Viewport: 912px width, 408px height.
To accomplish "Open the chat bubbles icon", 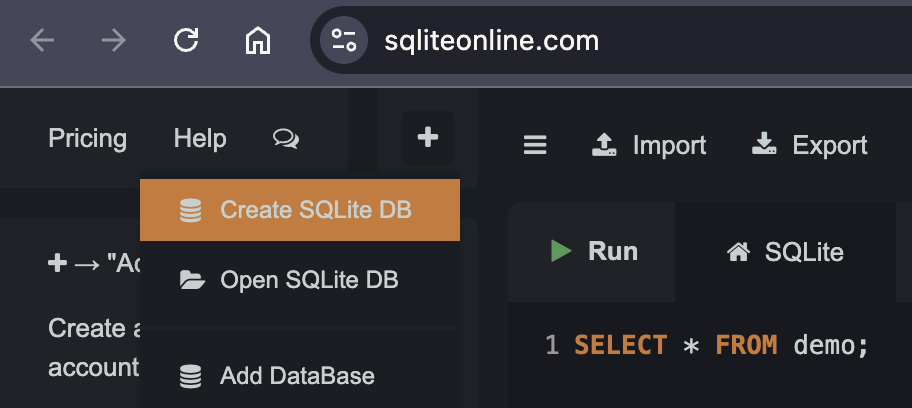I will coord(286,139).
